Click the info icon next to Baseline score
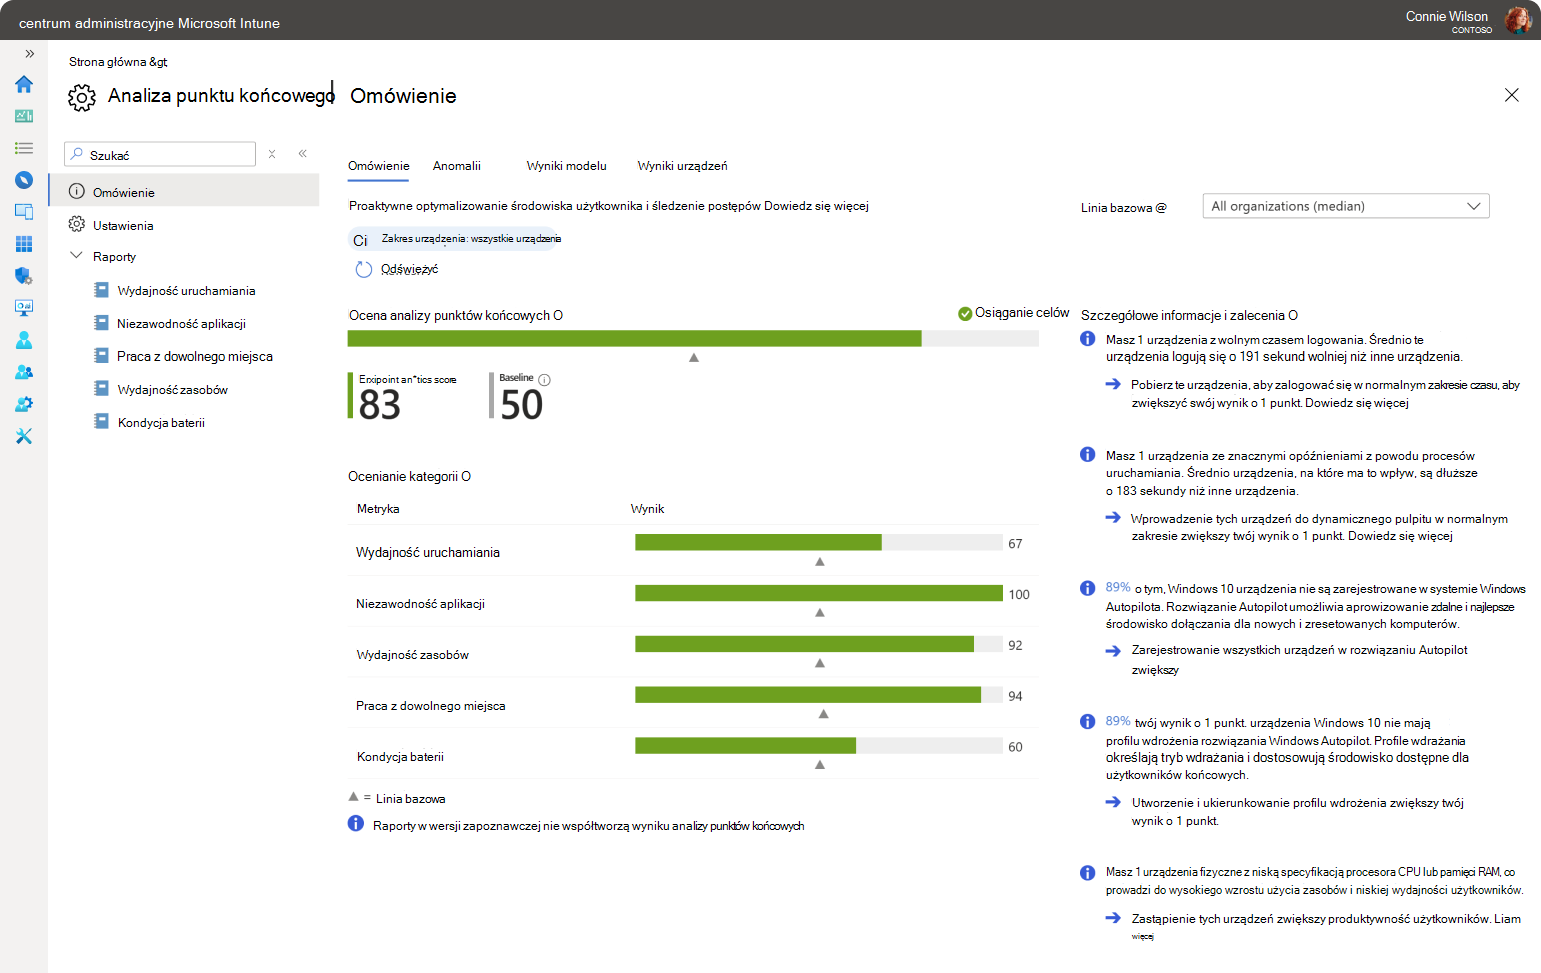Viewport: 1541px width, 973px height. 544,380
